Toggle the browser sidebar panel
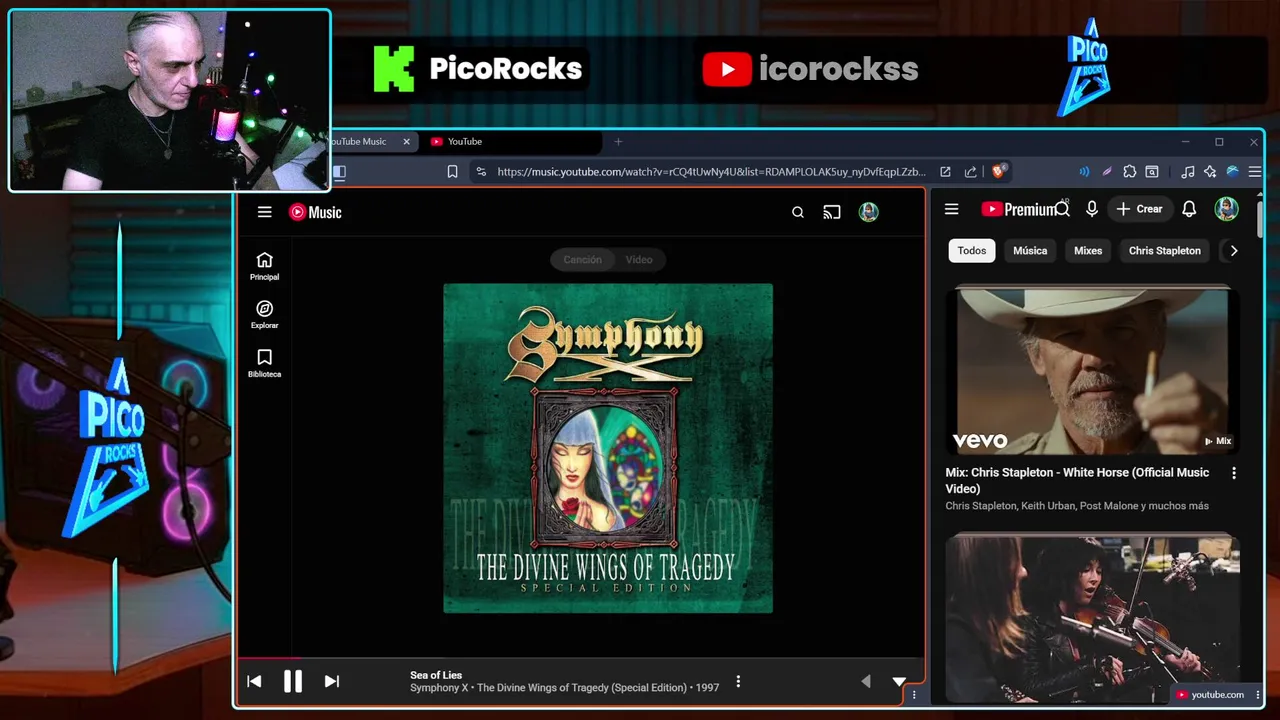 (x=340, y=172)
